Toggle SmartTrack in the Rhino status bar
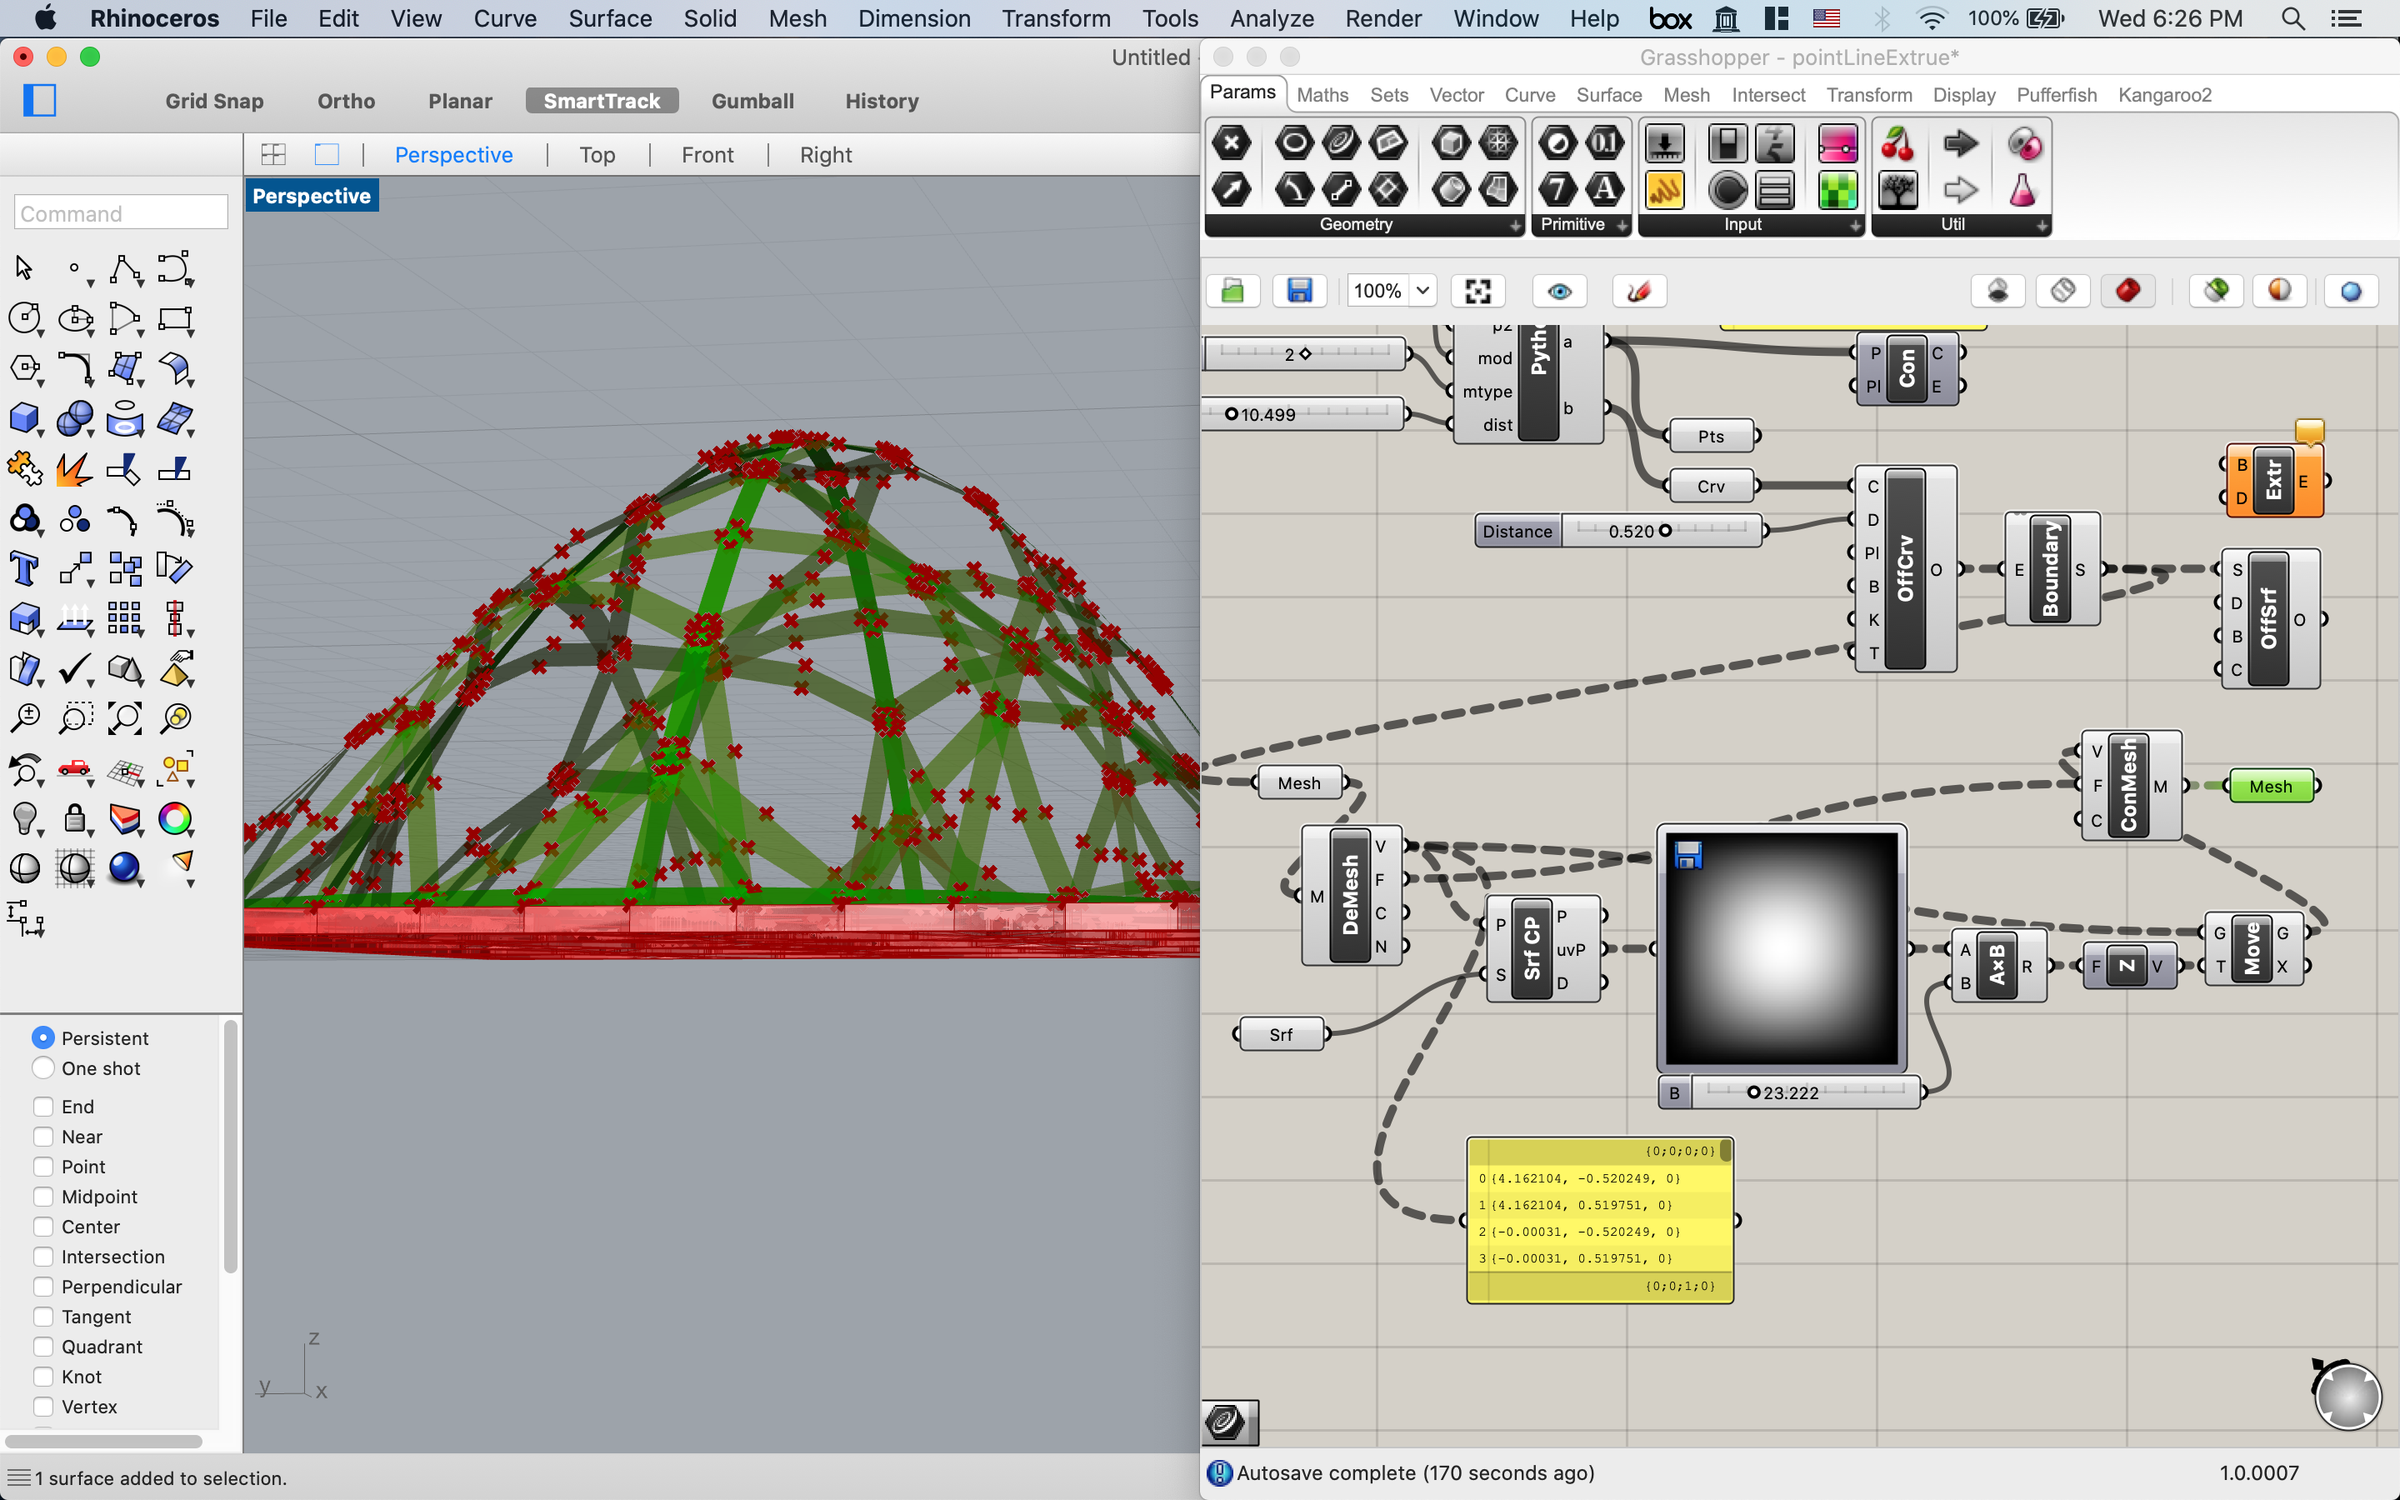This screenshot has width=2400, height=1500. click(x=601, y=100)
